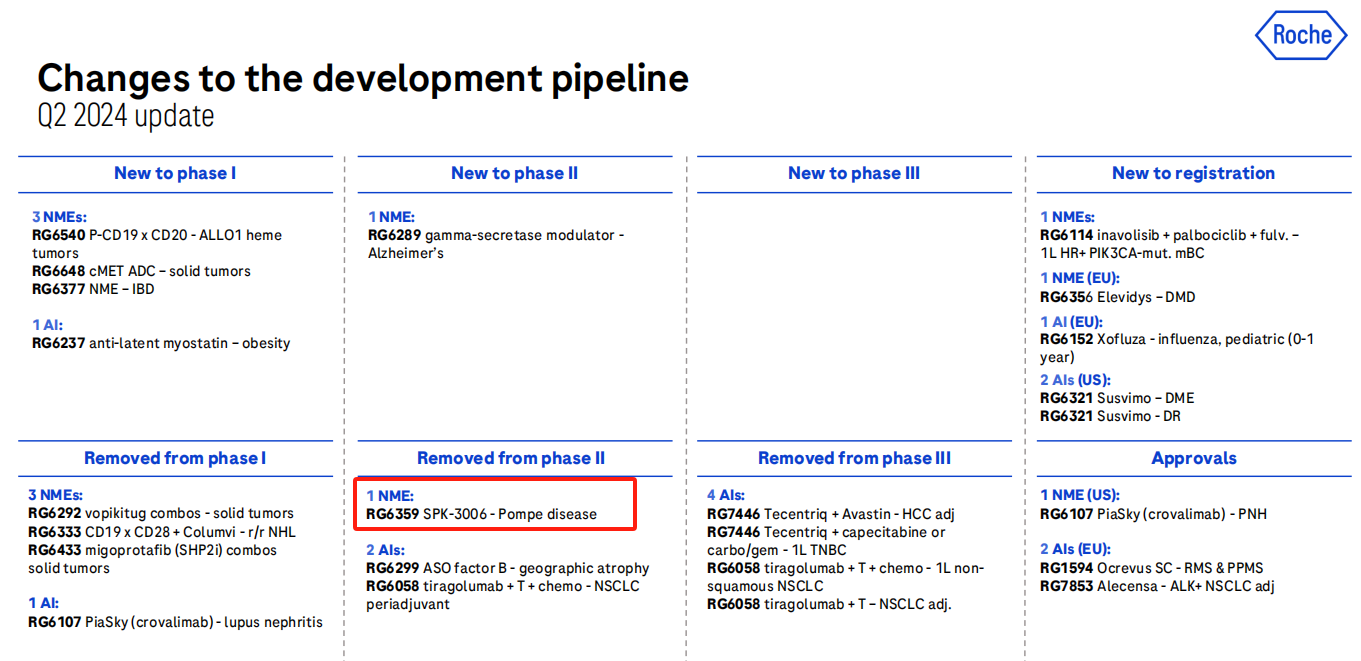Select RG6289 gamma-secretase modulator entry

click(496, 244)
